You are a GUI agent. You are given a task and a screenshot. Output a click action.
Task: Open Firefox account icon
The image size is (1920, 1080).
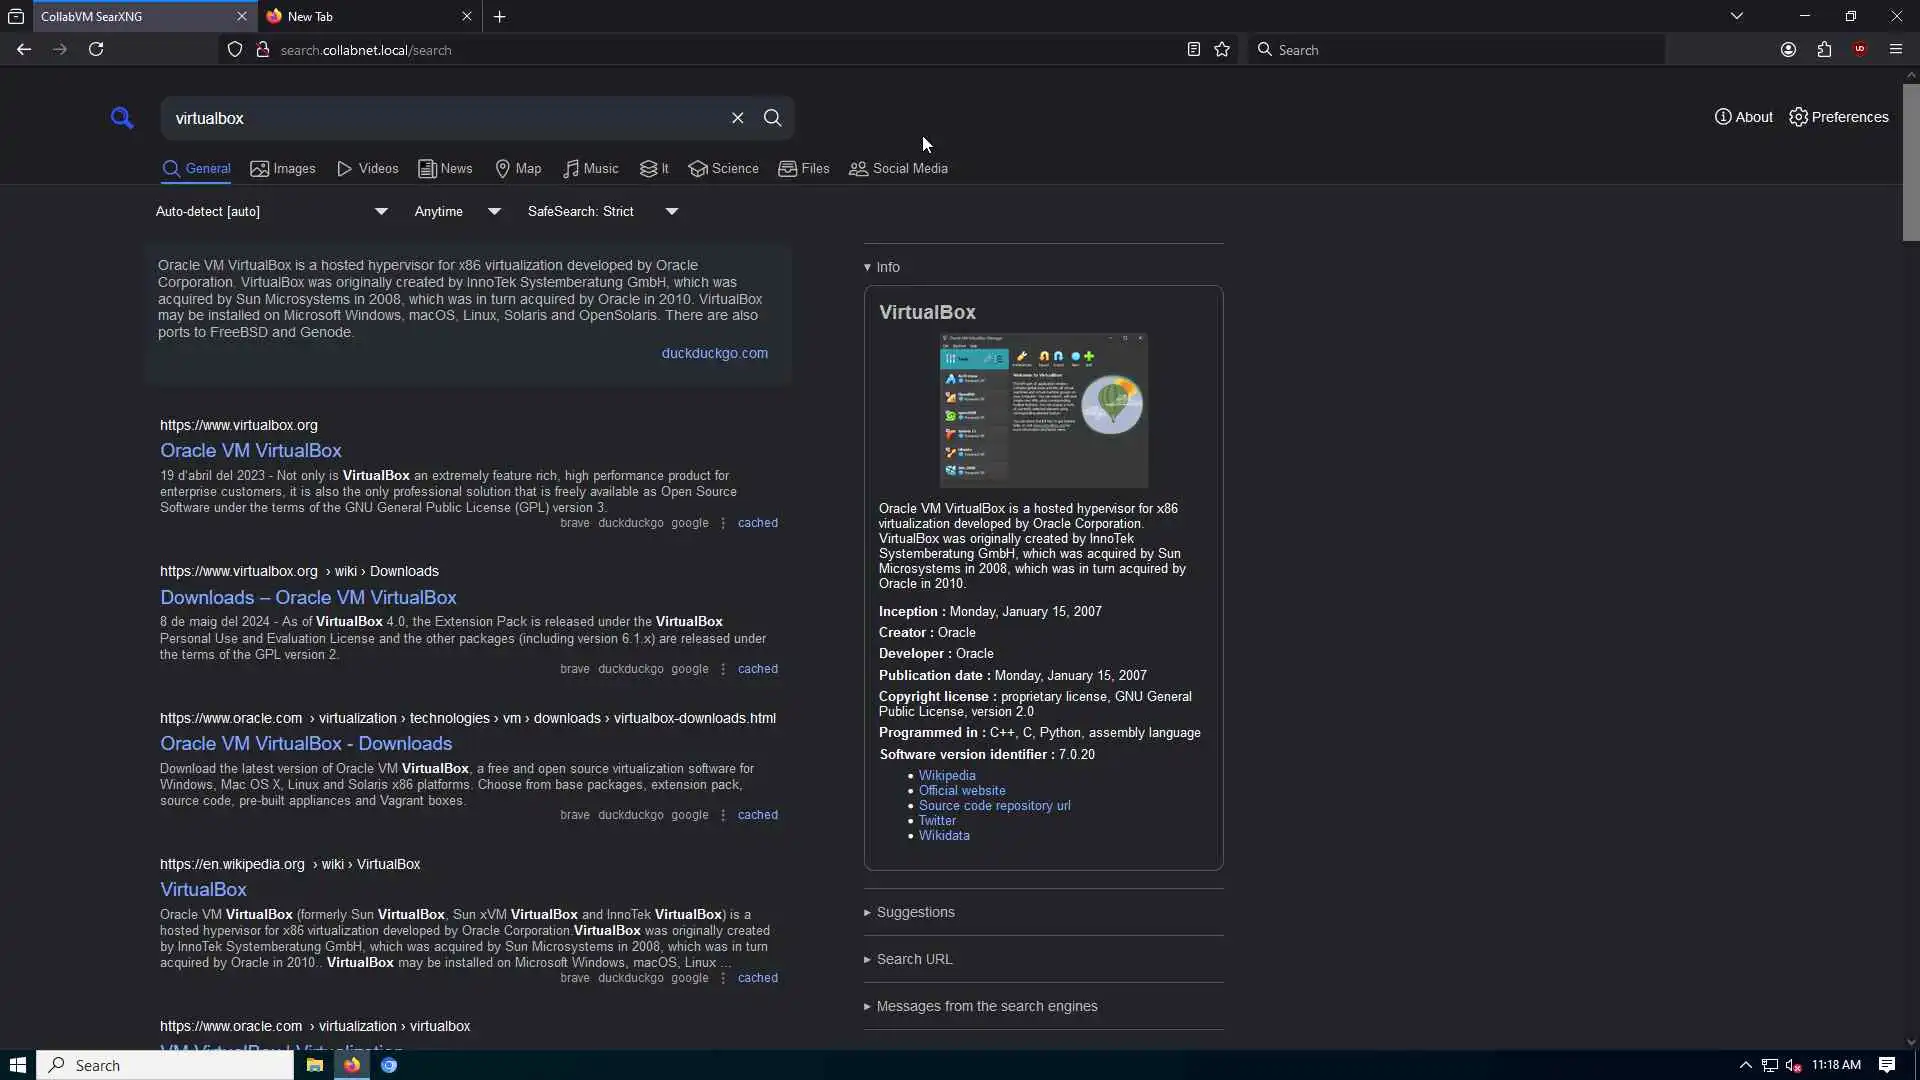coord(1788,50)
